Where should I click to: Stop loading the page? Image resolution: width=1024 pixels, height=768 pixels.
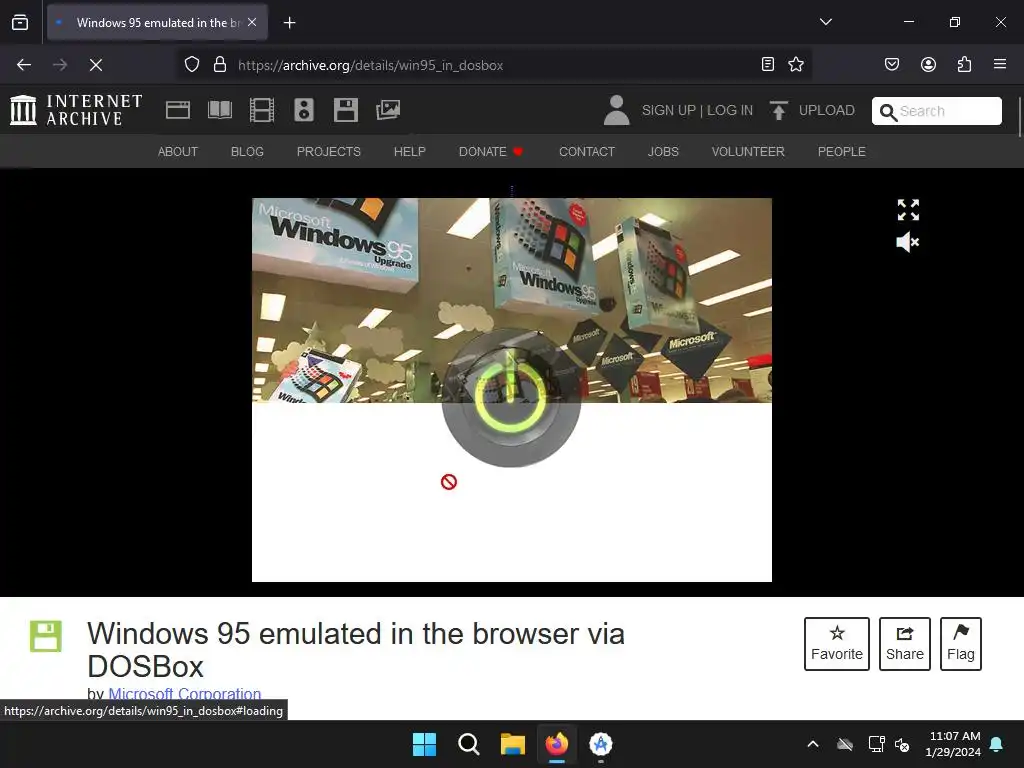pos(96,65)
